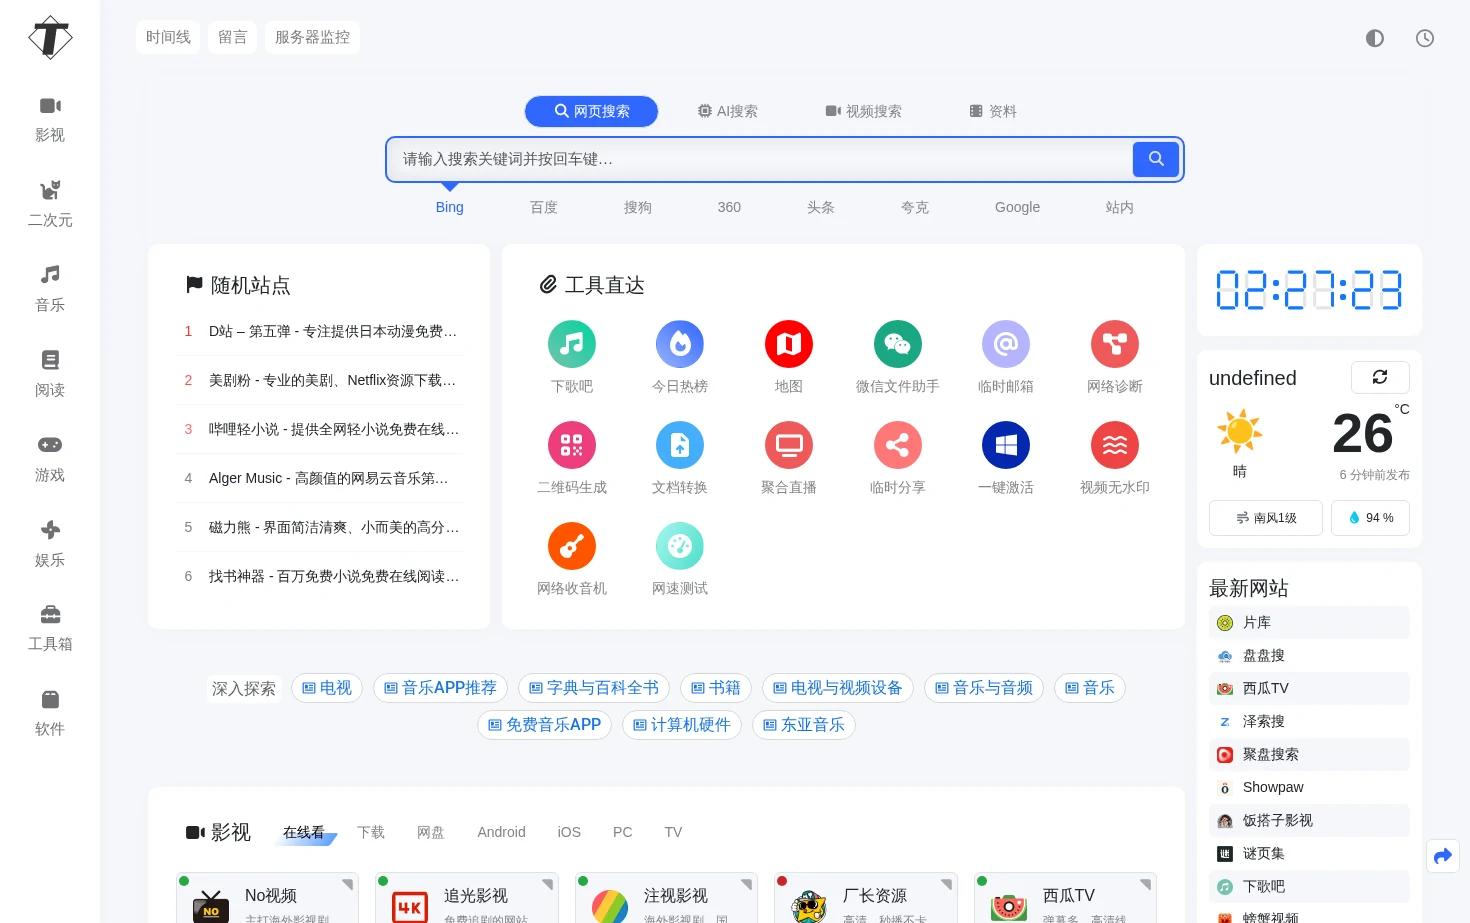Open the 网络诊断 network diagnostic icon

1115,344
